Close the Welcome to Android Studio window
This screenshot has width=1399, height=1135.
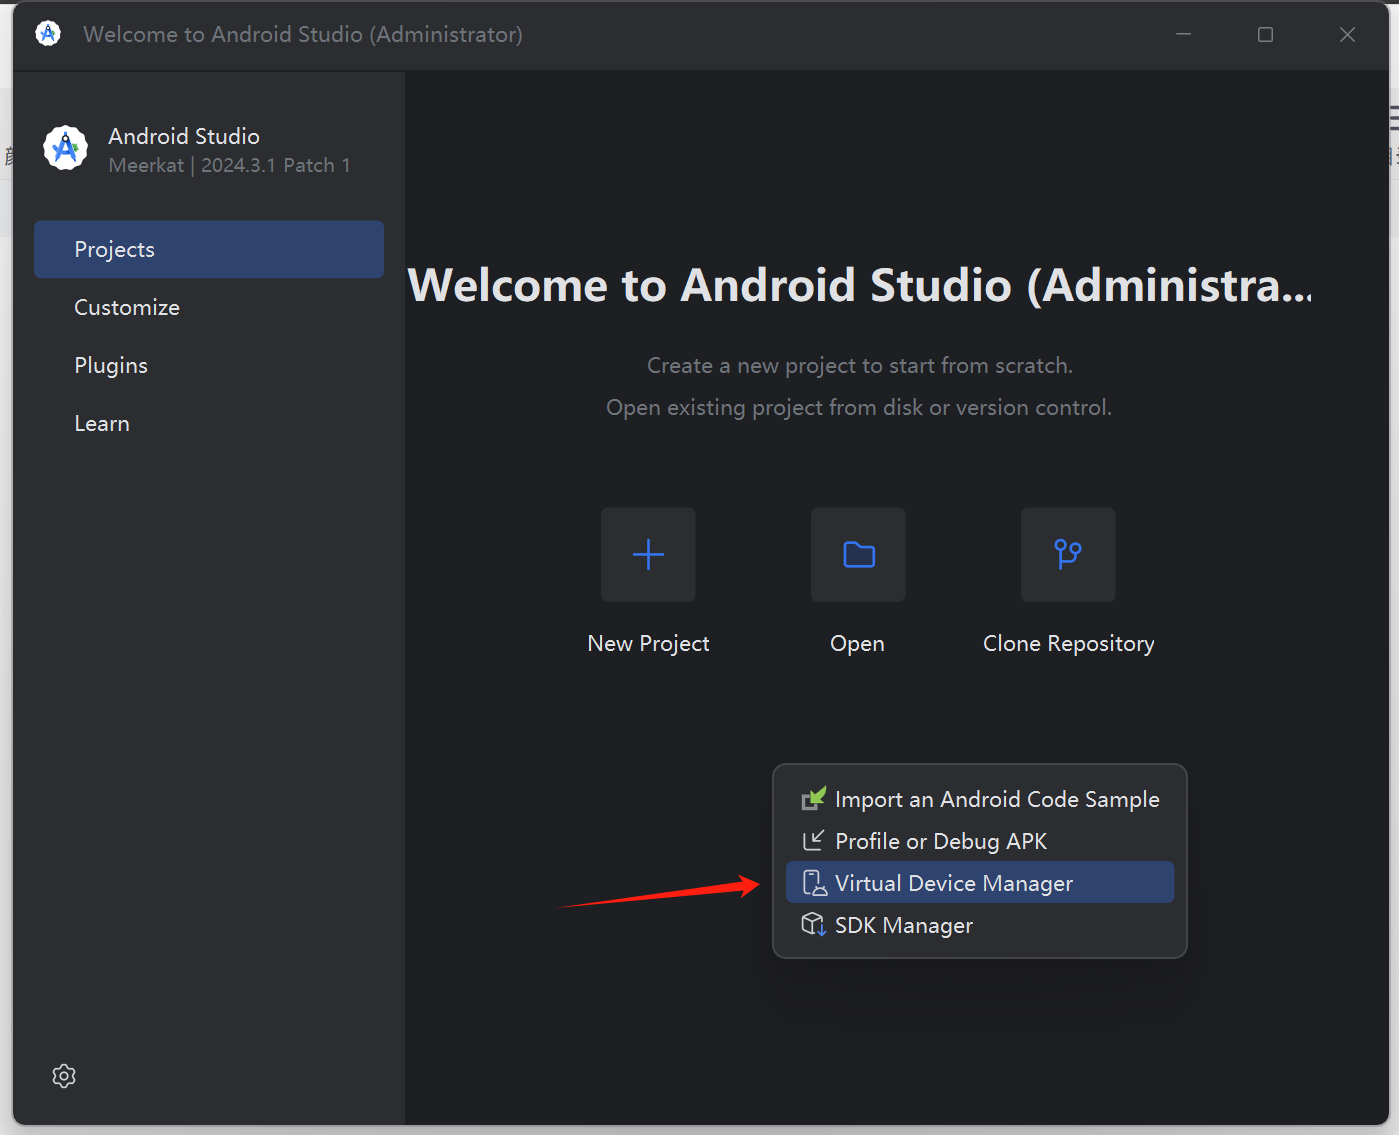coord(1347,34)
